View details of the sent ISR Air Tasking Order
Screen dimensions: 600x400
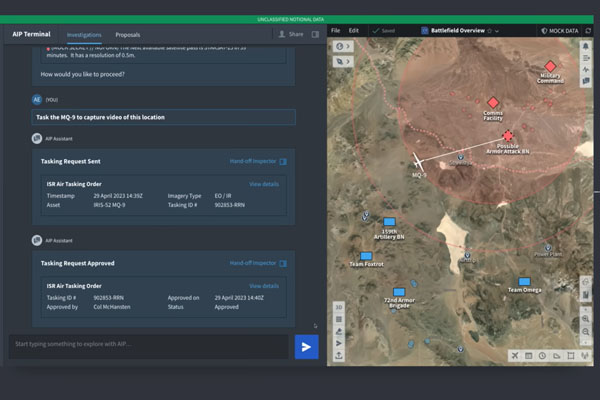click(264, 184)
